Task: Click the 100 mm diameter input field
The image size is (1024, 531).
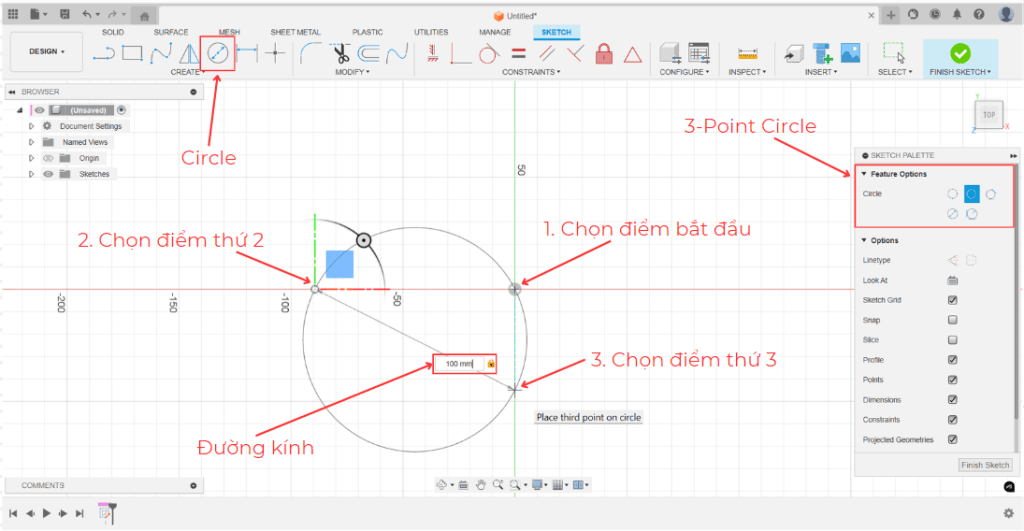Action: (x=458, y=364)
